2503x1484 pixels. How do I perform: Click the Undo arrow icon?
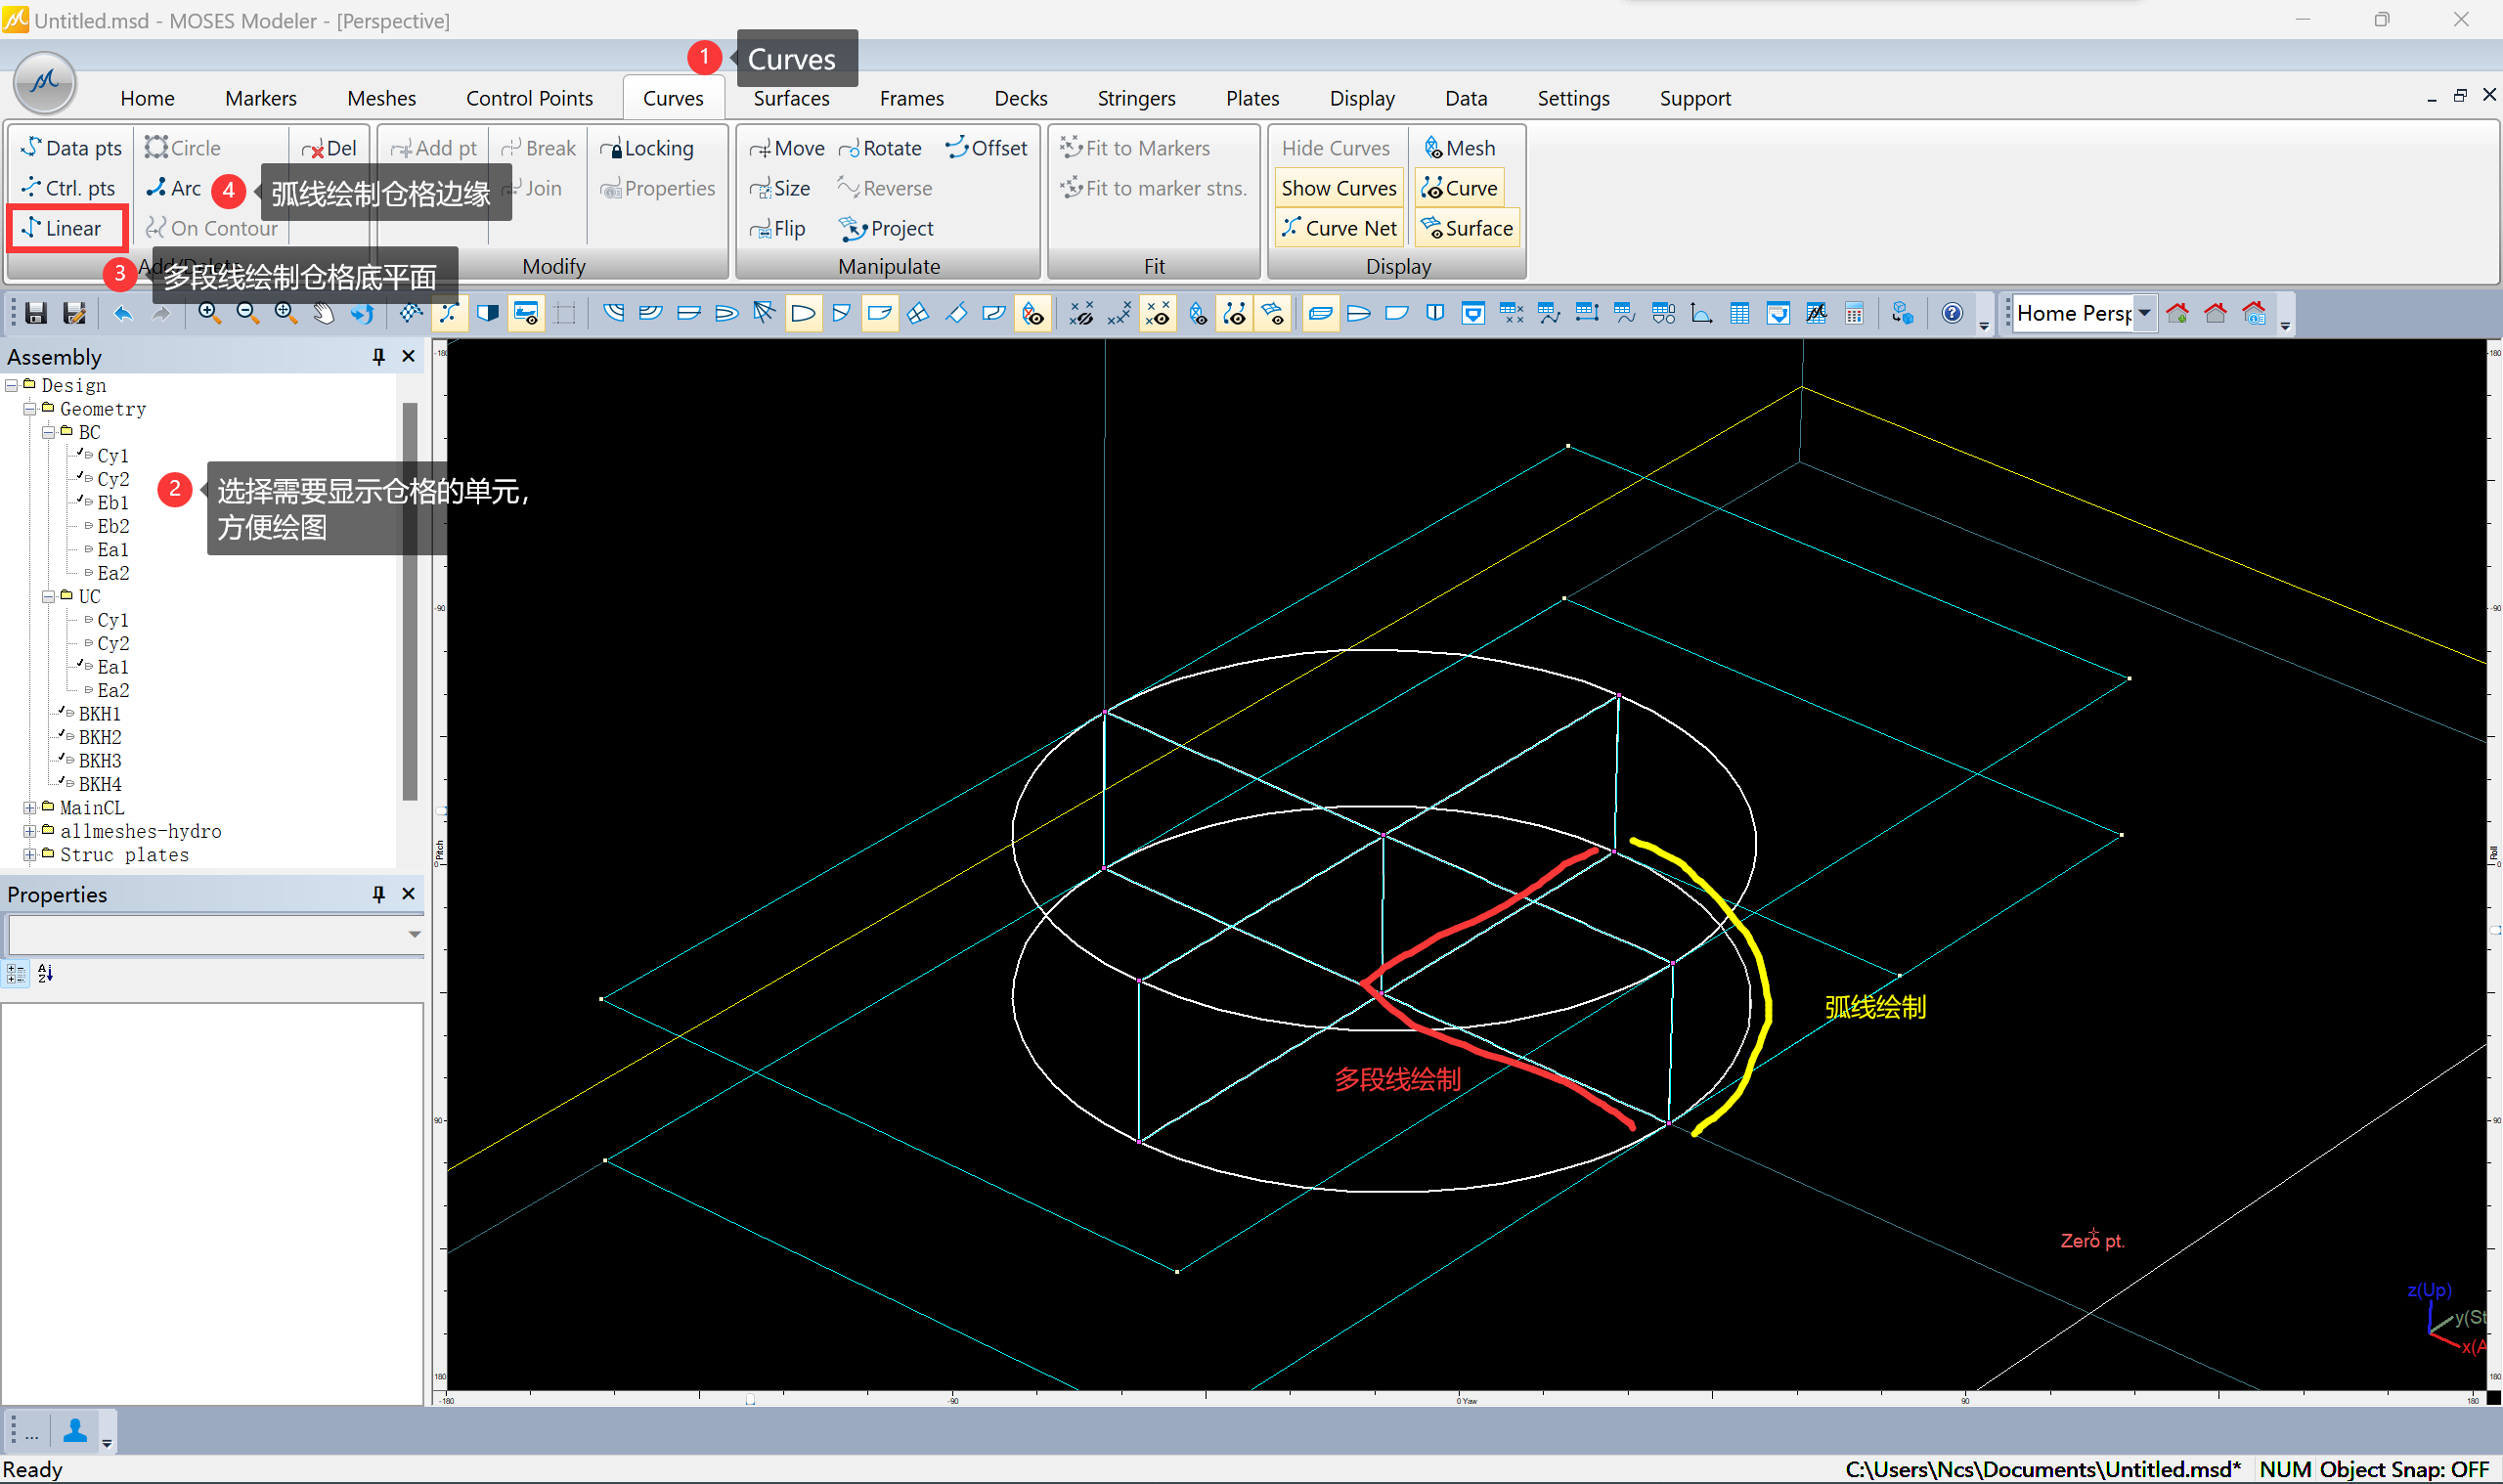click(x=123, y=314)
